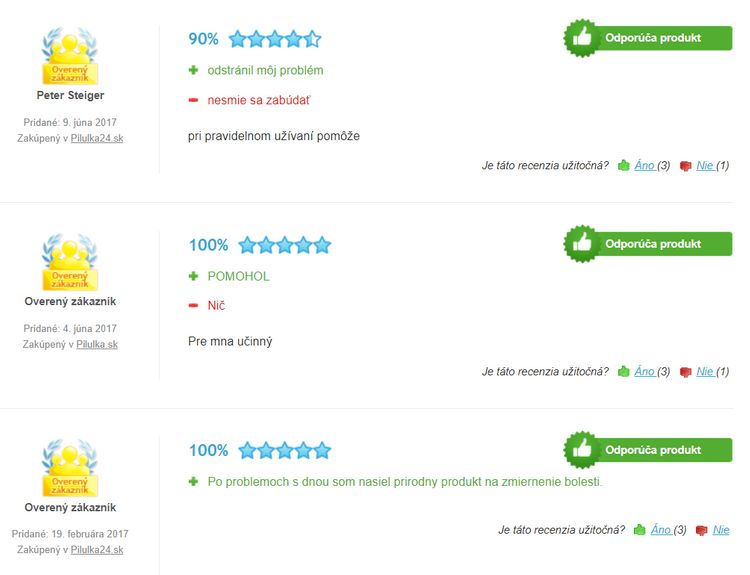Vote Áno on the POMOHOL review
Screen dimensions: 750x575
coord(644,372)
